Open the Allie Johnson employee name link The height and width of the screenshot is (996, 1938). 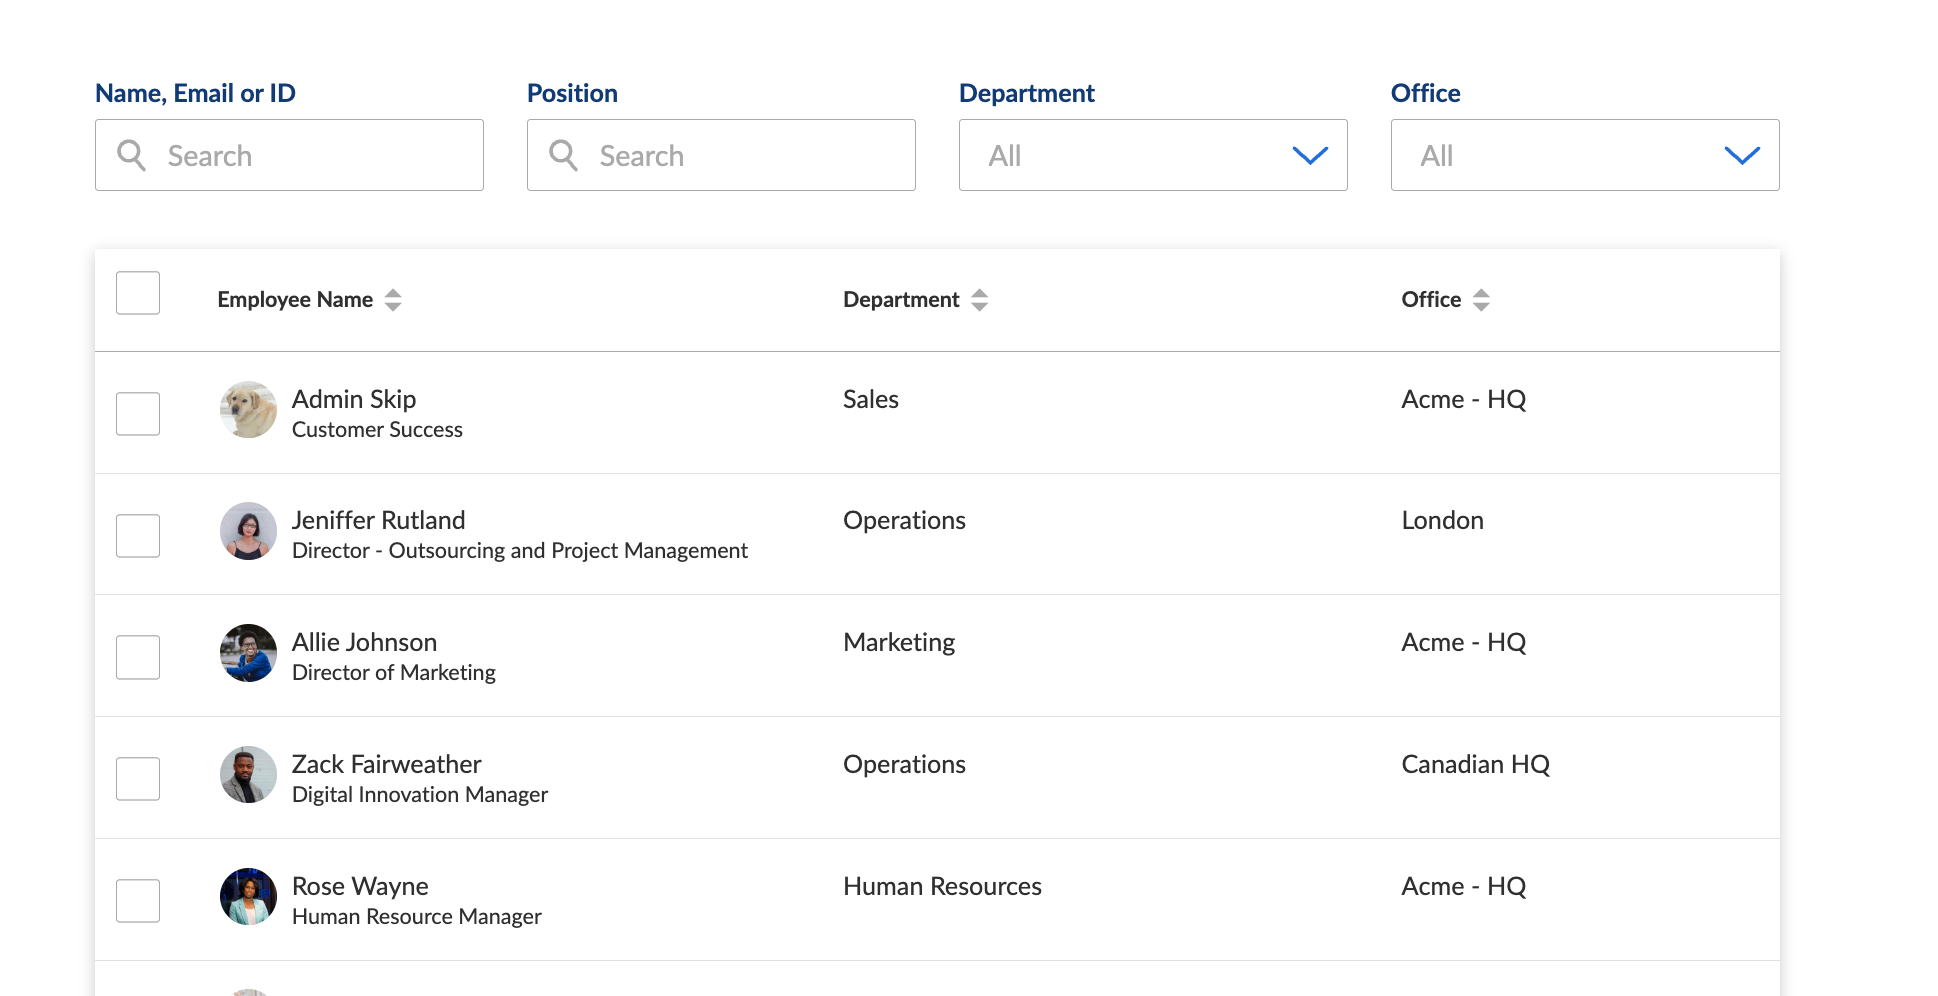pos(364,643)
